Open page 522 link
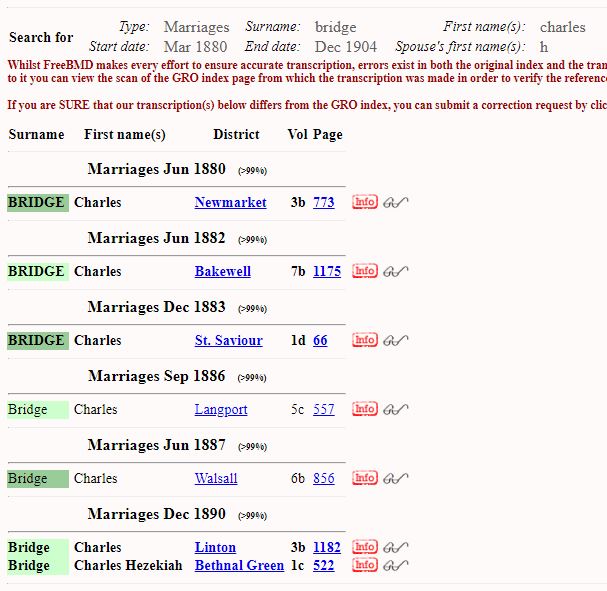607x591 pixels. 324,565
